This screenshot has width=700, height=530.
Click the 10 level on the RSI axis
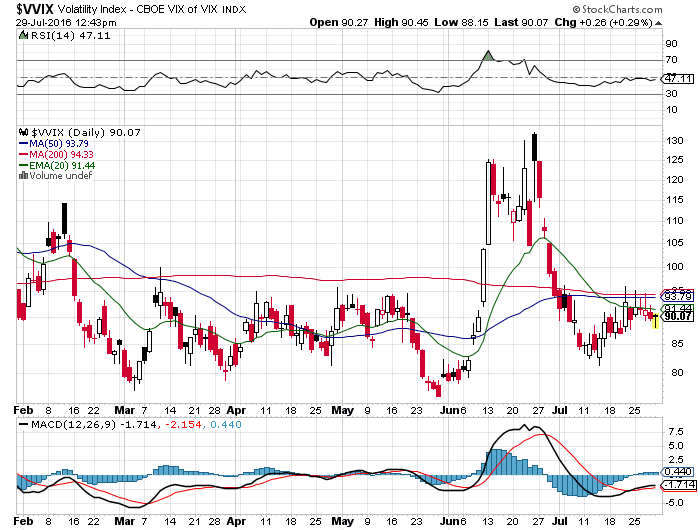pos(671,110)
